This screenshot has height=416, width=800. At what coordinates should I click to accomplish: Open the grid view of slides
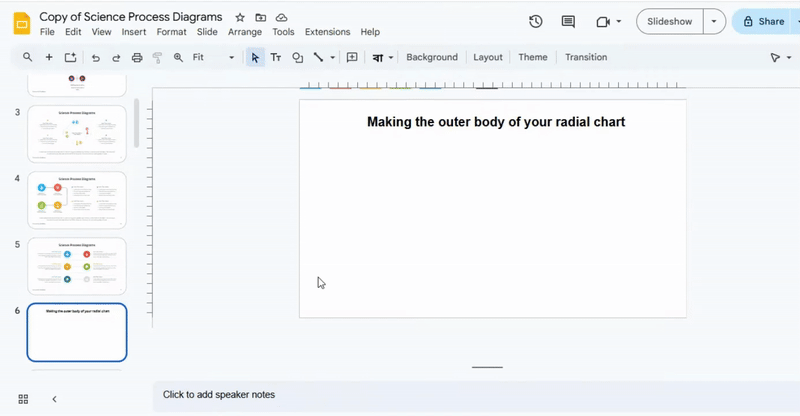[x=23, y=399]
